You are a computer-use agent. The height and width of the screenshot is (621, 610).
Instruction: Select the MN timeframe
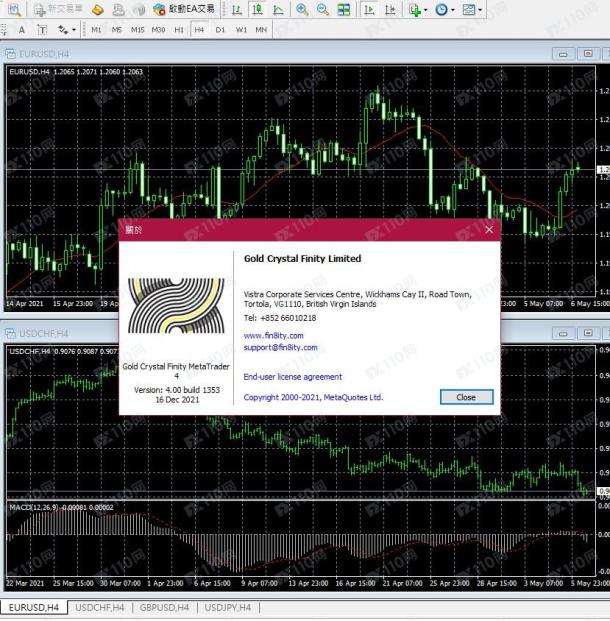coord(261,30)
